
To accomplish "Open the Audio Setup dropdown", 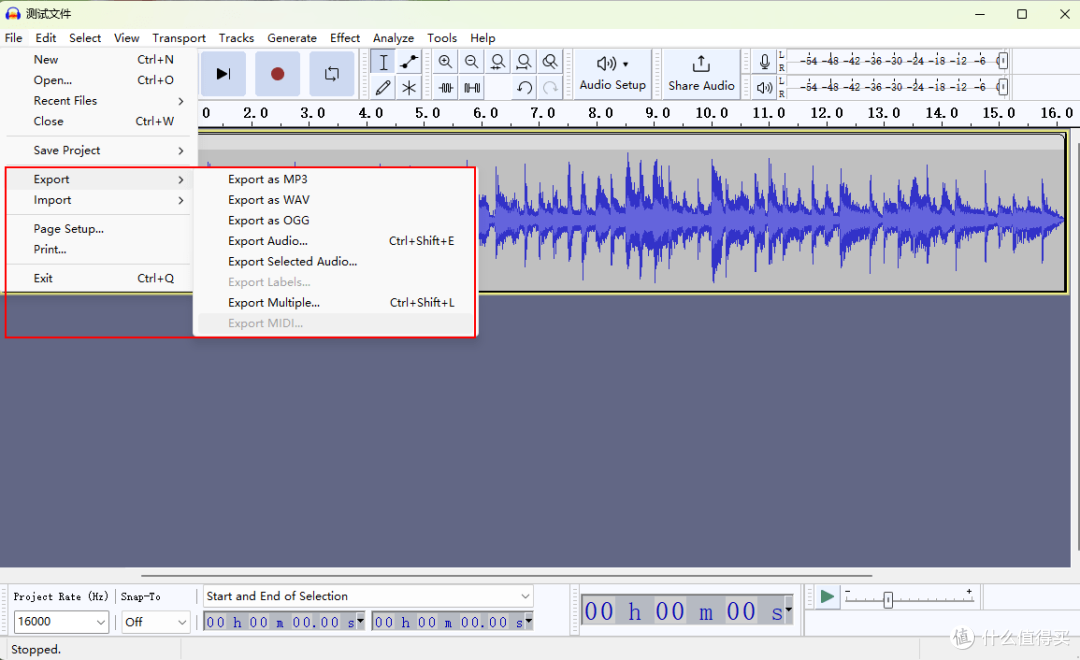I will click(x=612, y=74).
